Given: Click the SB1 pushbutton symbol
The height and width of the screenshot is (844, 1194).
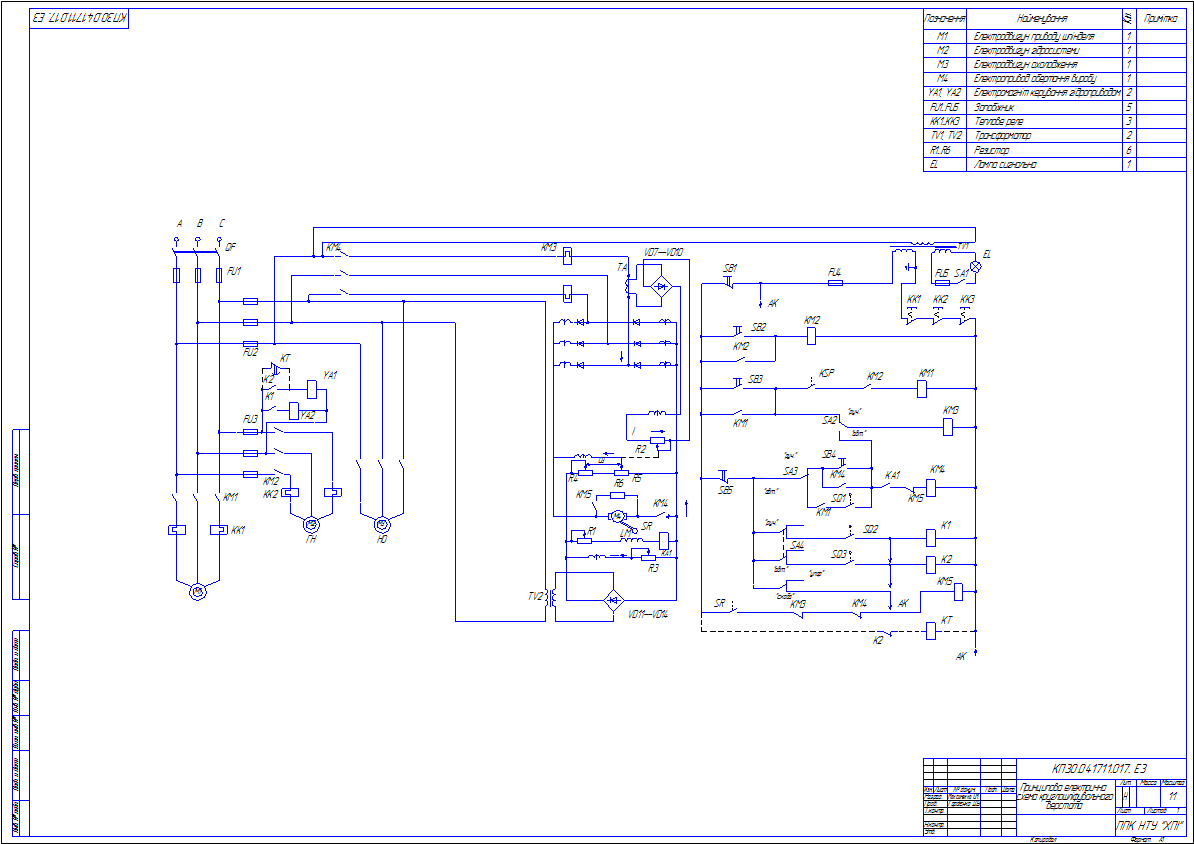Looking at the screenshot, I should point(729,283).
